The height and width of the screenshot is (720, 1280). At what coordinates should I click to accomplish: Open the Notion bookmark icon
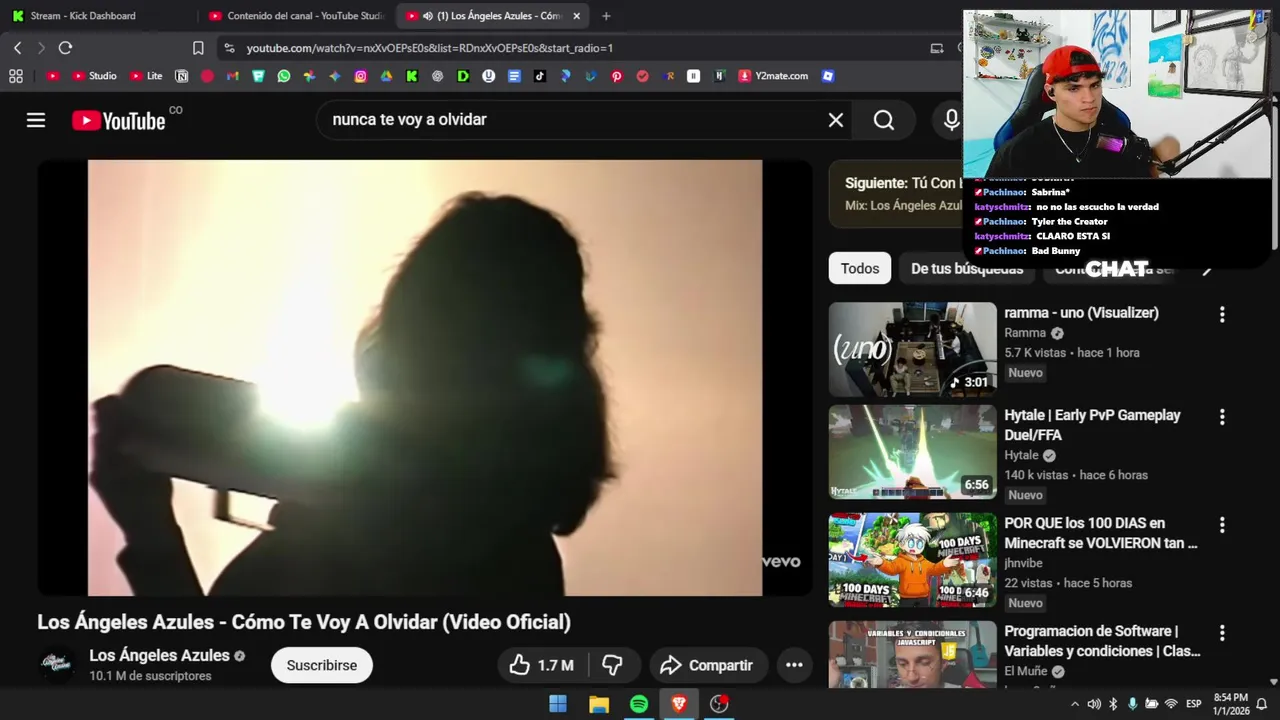coord(181,76)
